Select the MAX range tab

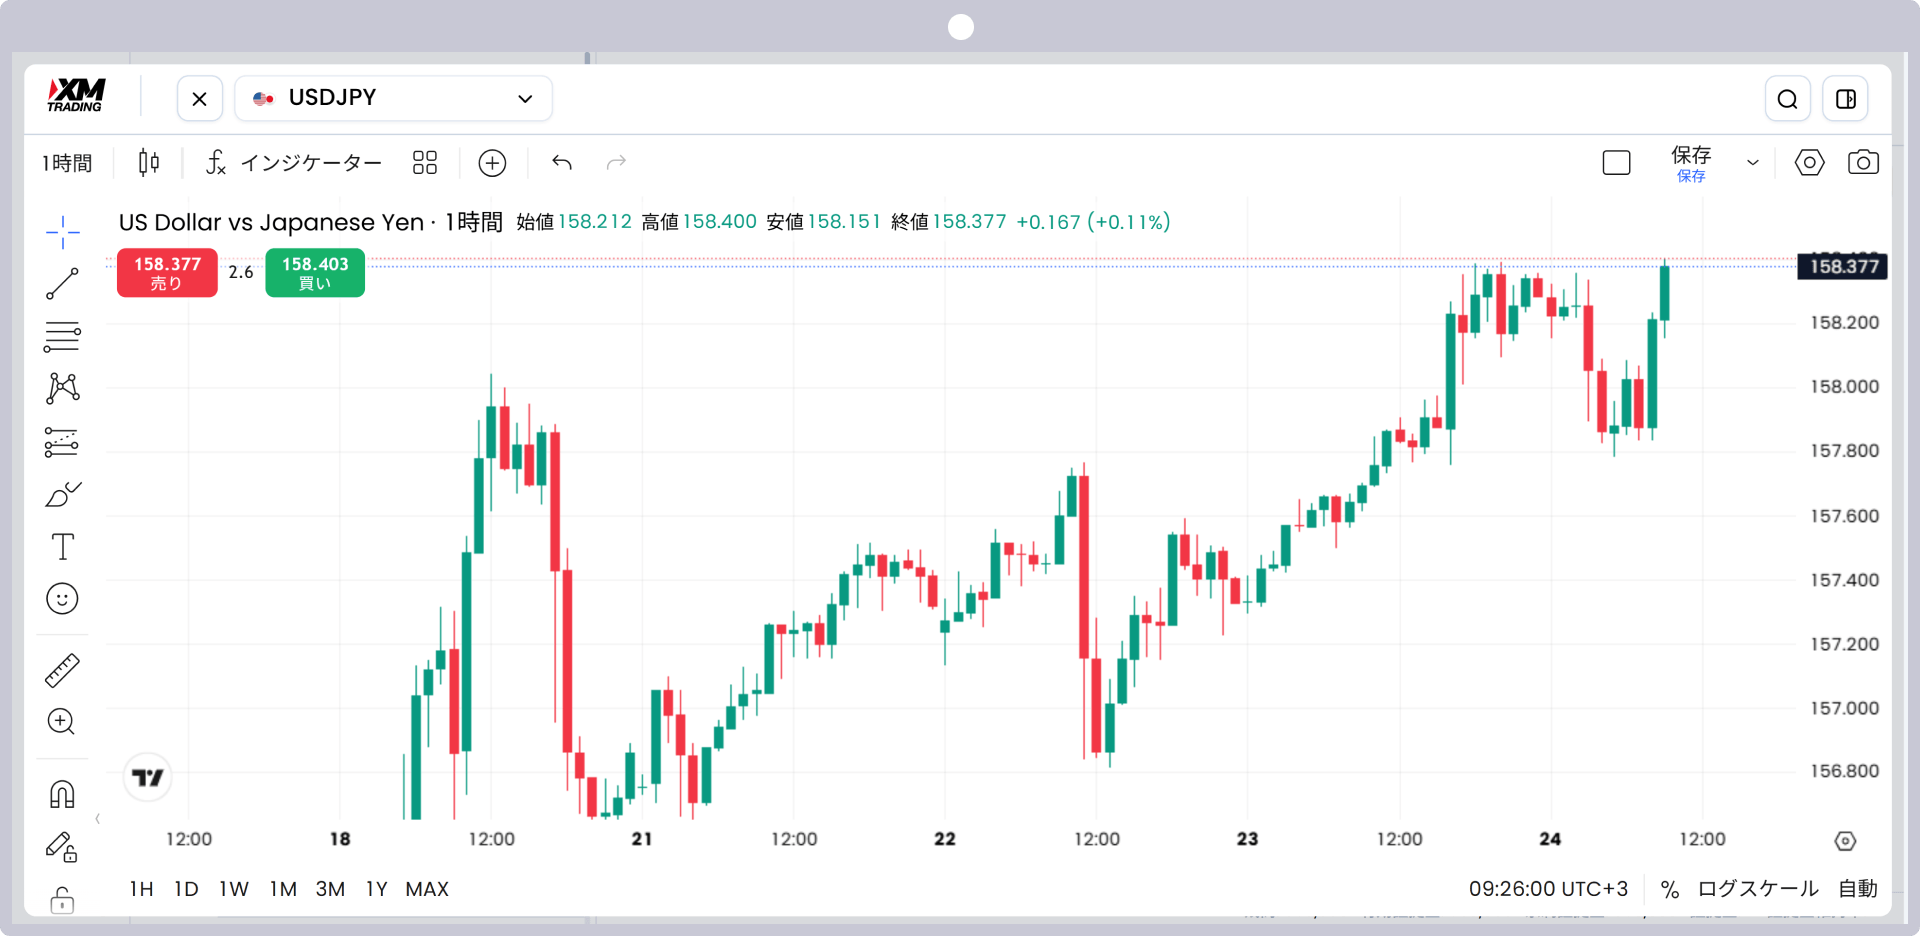click(427, 889)
